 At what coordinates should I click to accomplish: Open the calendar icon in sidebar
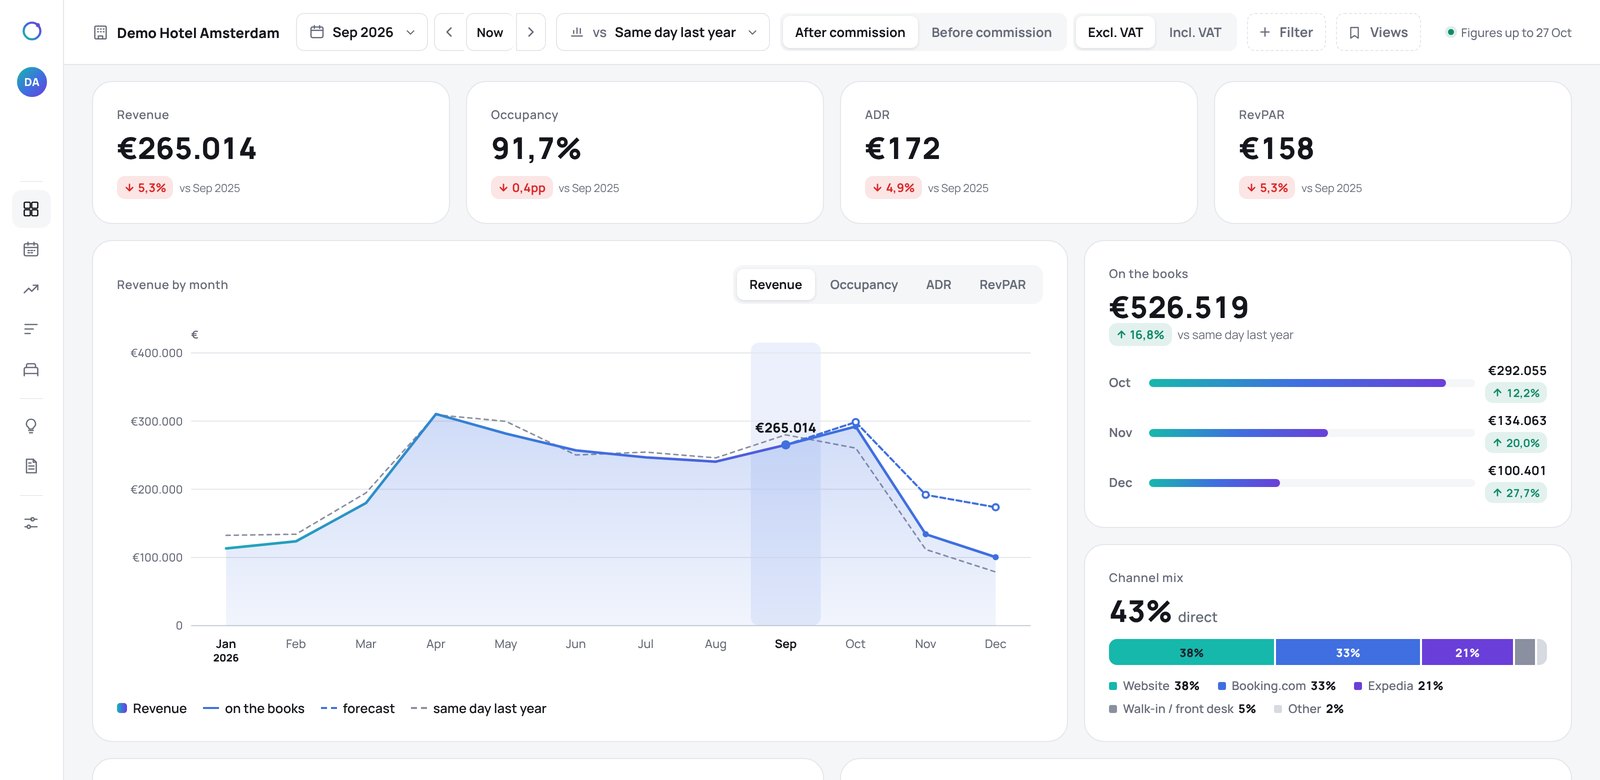tap(31, 249)
